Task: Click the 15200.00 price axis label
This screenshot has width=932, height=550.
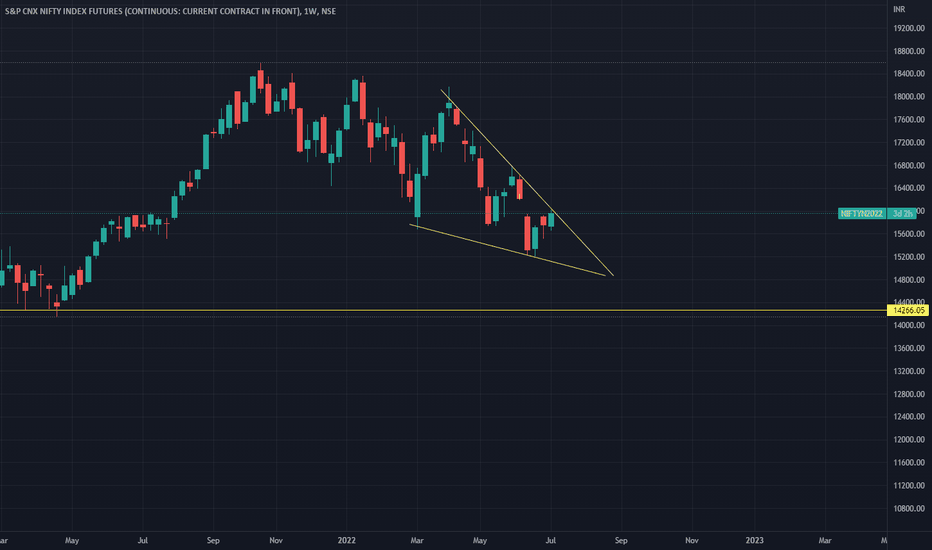Action: pyautogui.click(x=909, y=257)
